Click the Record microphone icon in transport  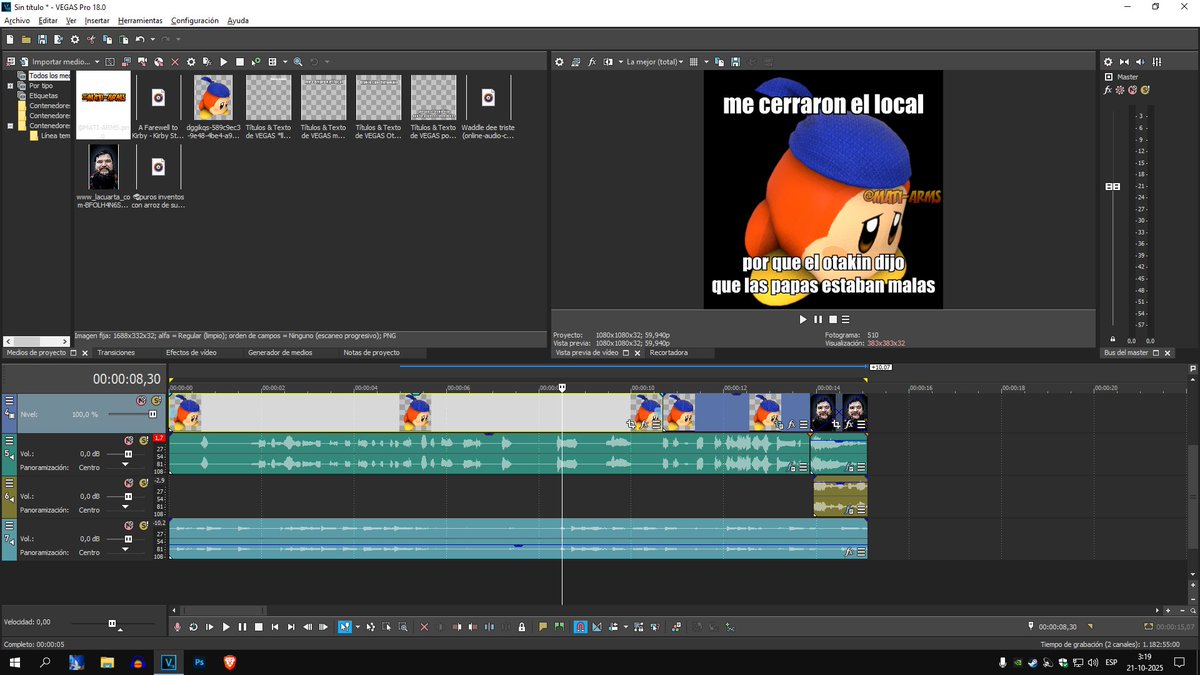177,627
